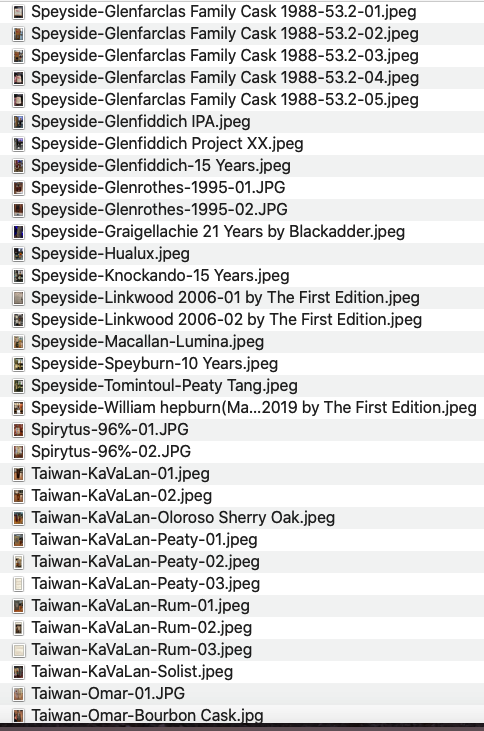Click the icon beside Speyside-Macallan-Lumina.jpeg
The width and height of the screenshot is (484, 731).
tap(18, 342)
